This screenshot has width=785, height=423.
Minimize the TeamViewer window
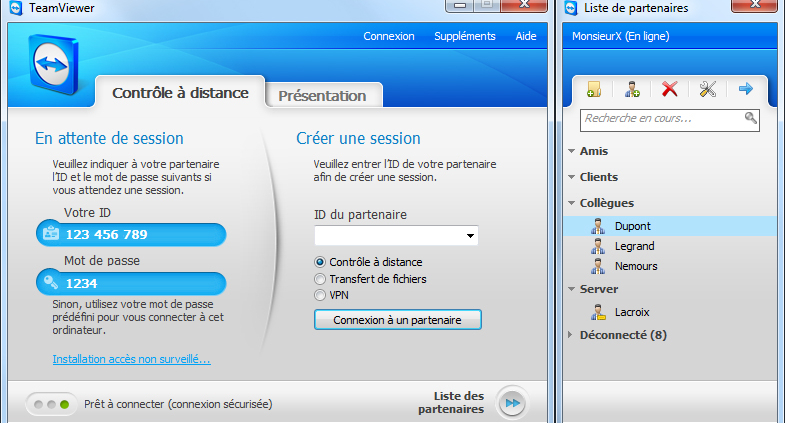point(460,6)
